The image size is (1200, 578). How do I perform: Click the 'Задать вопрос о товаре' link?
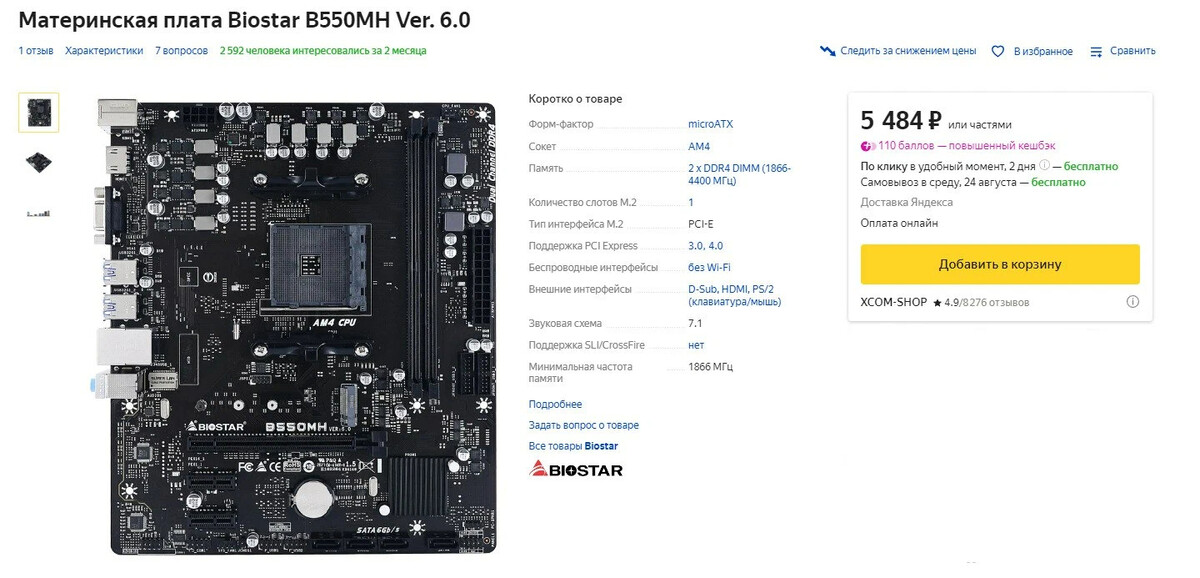[x=584, y=425]
